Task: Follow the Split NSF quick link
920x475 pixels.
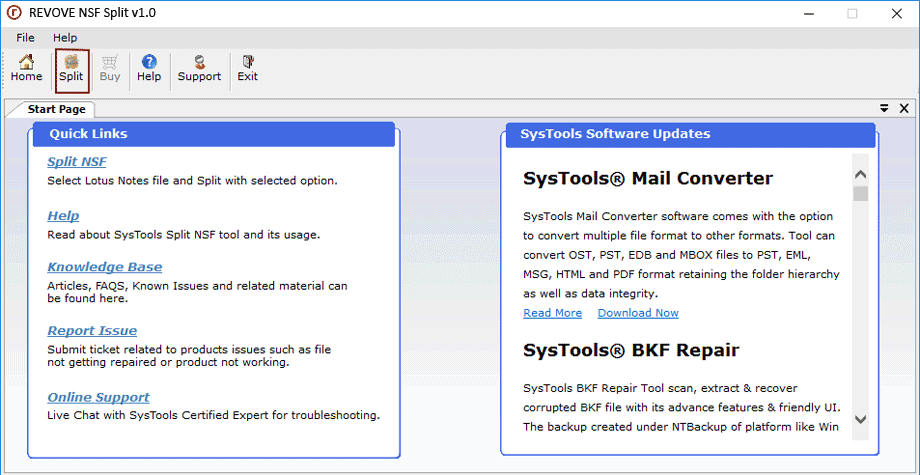Action: pyautogui.click(x=77, y=162)
